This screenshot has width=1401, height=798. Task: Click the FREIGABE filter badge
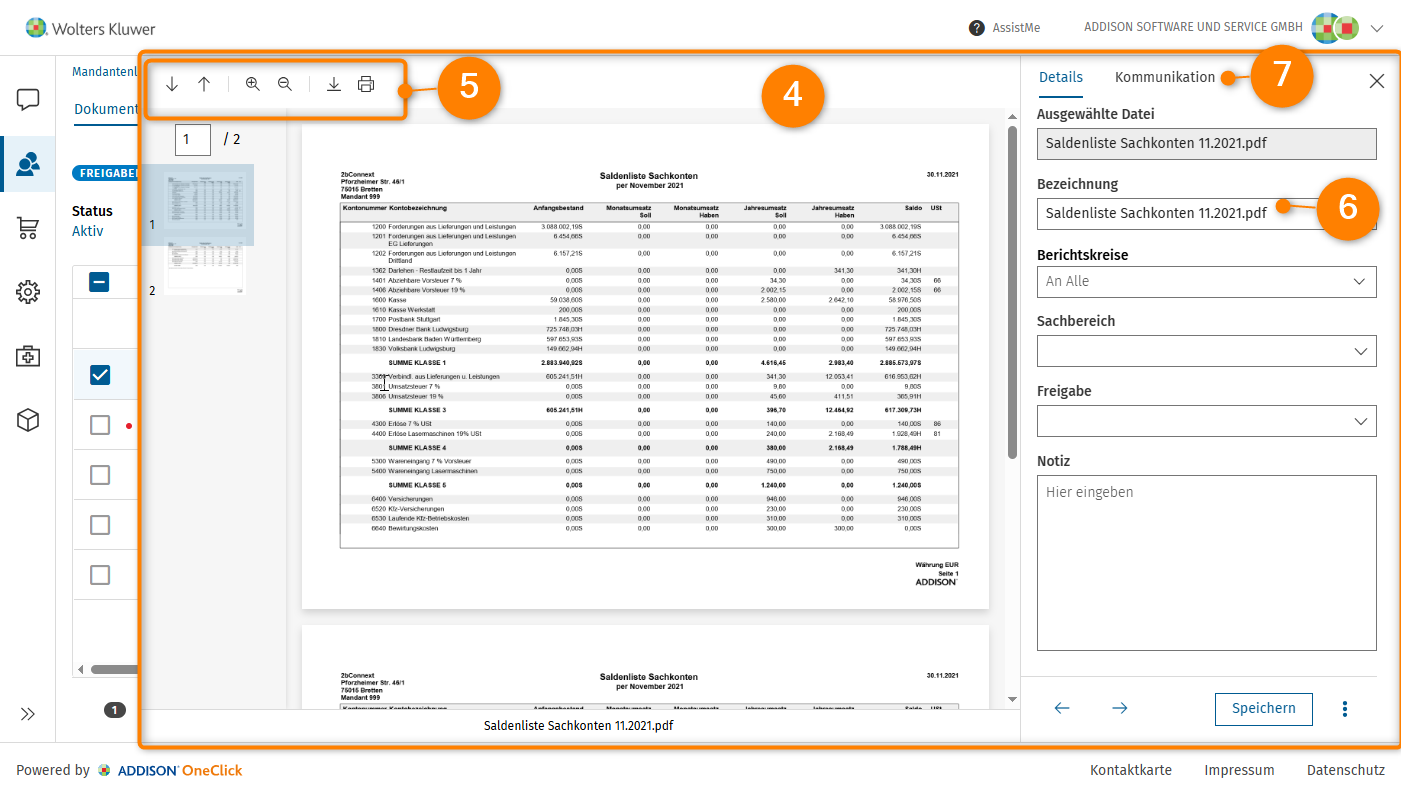[x=105, y=173]
